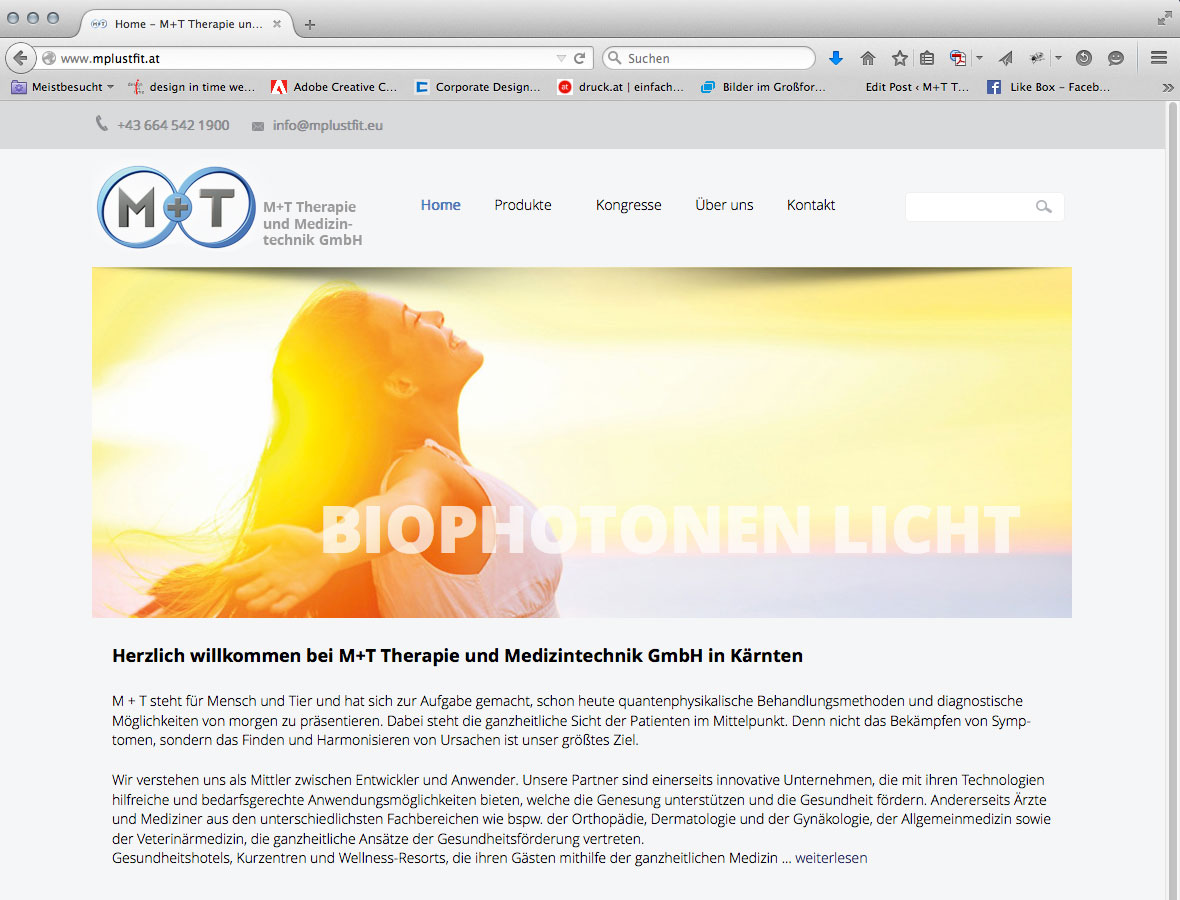Screen dimensions: 1180x900
Task: Click the paper plane toolbar icon
Action: (x=1005, y=58)
